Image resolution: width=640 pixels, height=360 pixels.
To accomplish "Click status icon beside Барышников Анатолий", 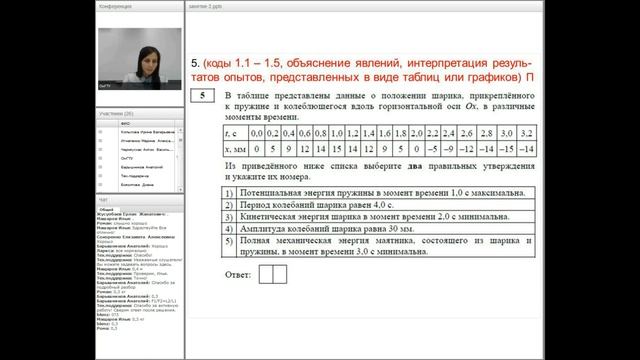I will [x=100, y=167].
